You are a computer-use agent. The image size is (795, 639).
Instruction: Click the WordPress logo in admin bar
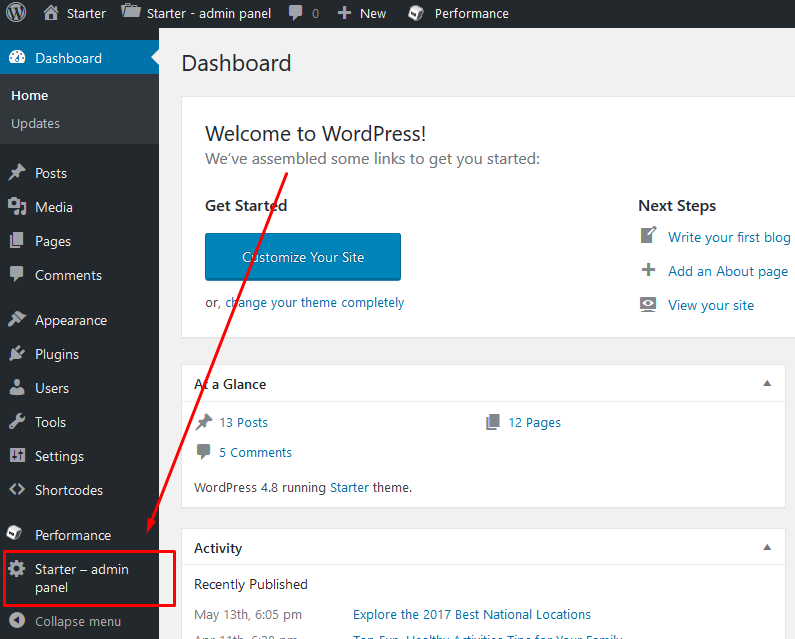click(x=16, y=13)
